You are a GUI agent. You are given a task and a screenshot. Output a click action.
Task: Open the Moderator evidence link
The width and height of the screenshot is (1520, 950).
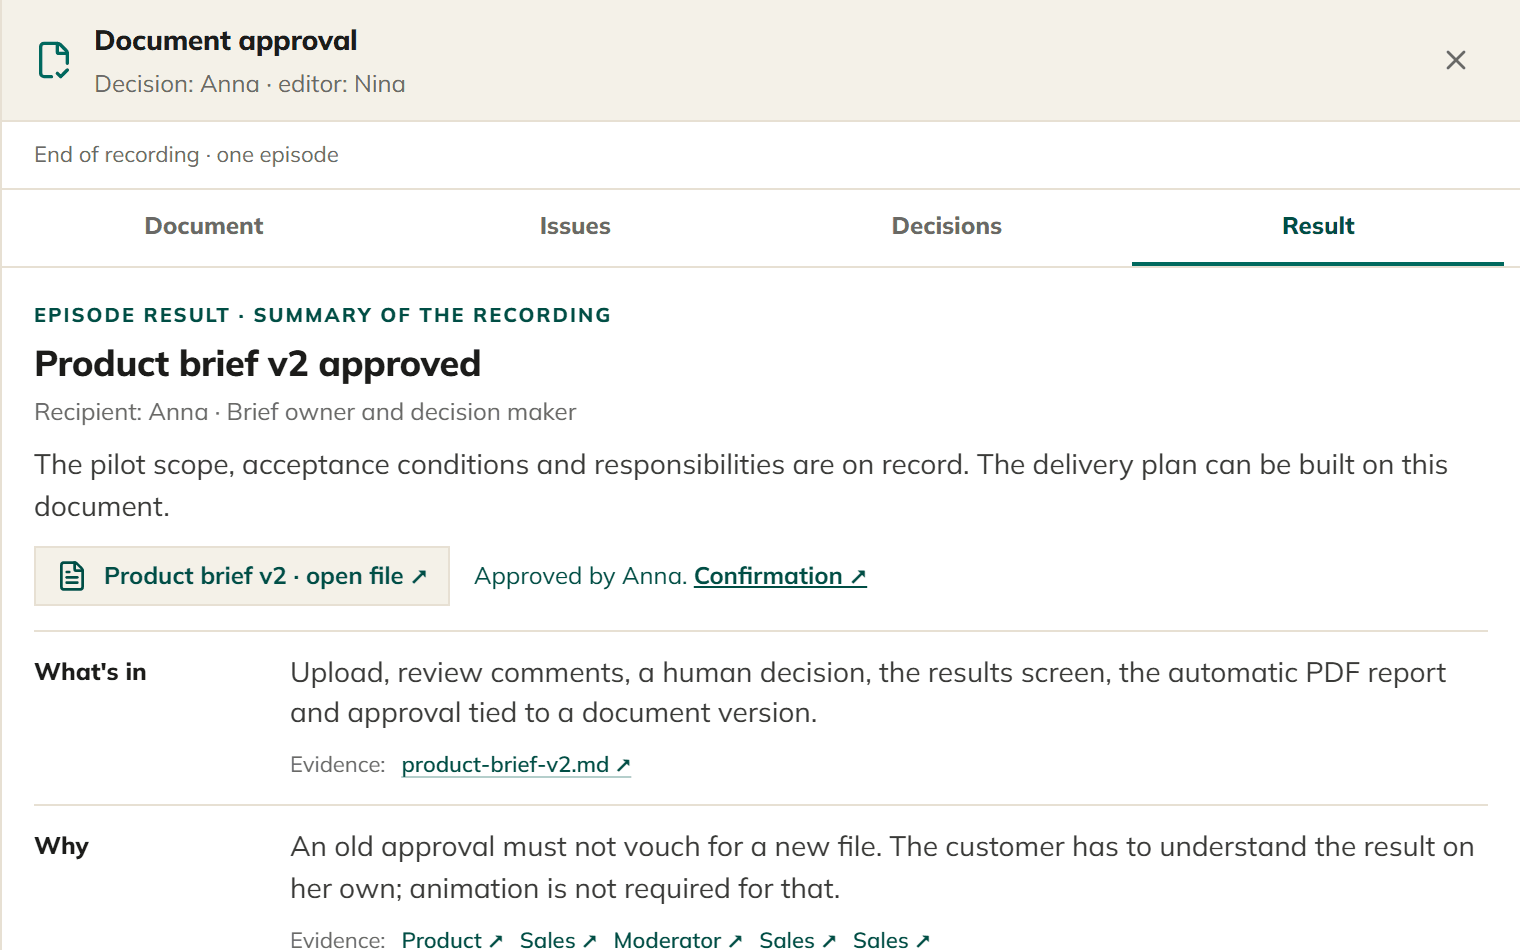[x=678, y=940]
